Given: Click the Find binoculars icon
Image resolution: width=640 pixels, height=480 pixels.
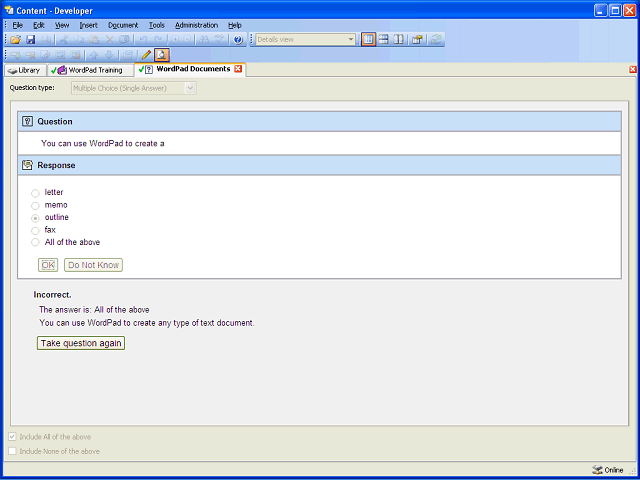Looking at the screenshot, I should pos(204,40).
